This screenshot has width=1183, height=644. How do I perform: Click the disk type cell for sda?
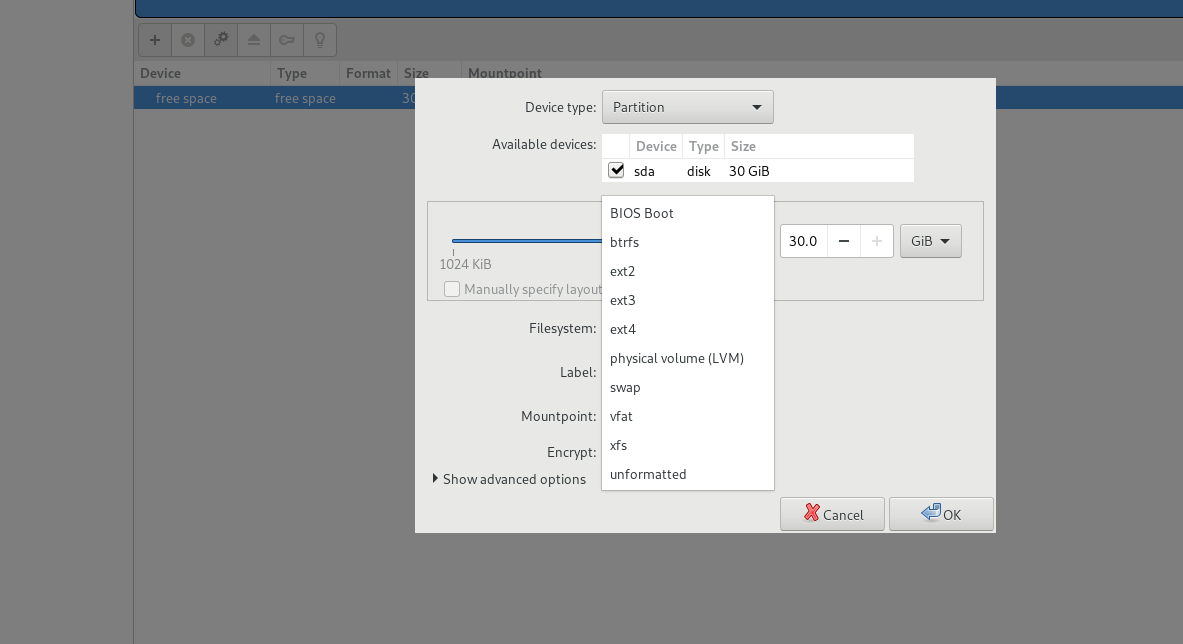(699, 171)
